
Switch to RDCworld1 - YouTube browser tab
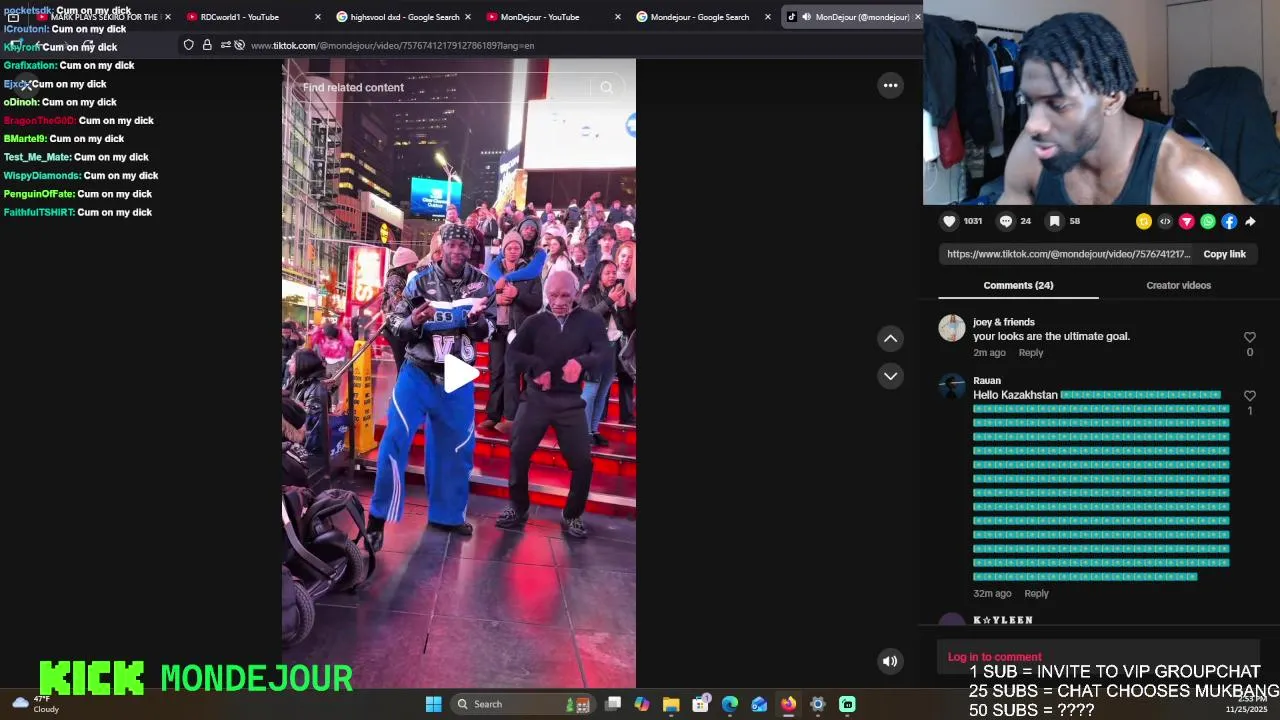tap(240, 17)
